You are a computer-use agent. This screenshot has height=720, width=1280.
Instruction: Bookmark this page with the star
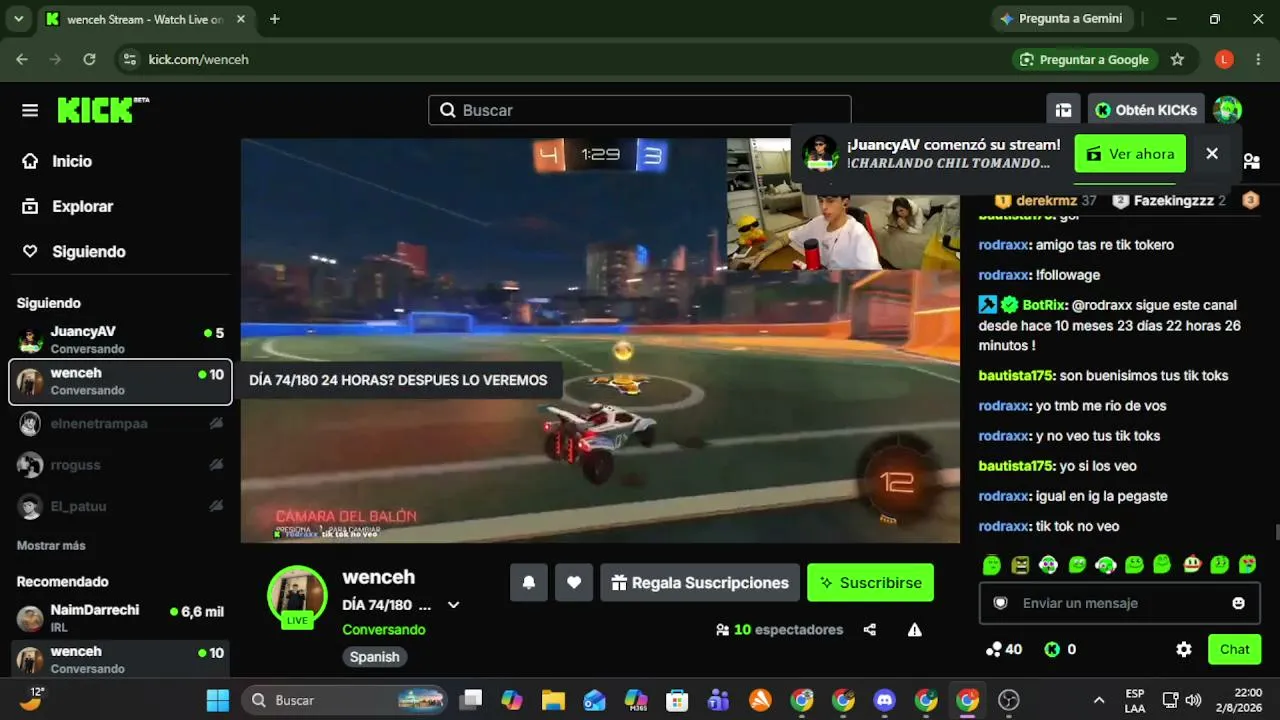pos(1177,59)
